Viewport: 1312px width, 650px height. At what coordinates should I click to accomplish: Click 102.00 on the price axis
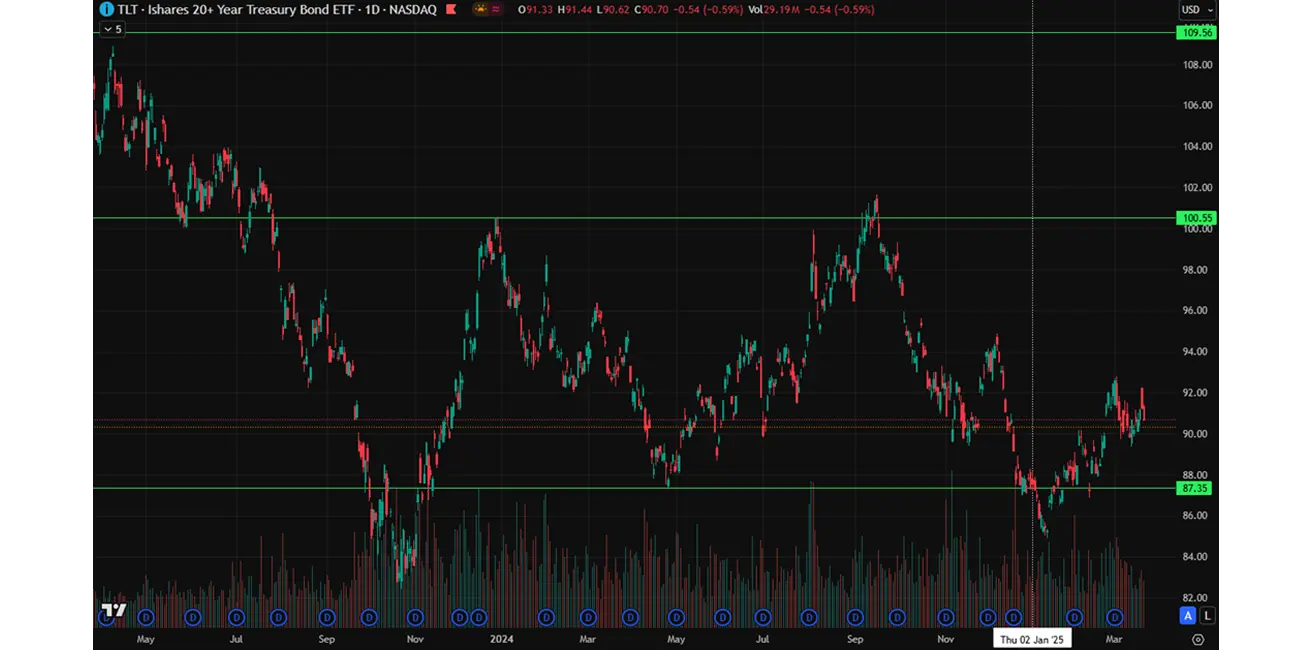(1198, 187)
